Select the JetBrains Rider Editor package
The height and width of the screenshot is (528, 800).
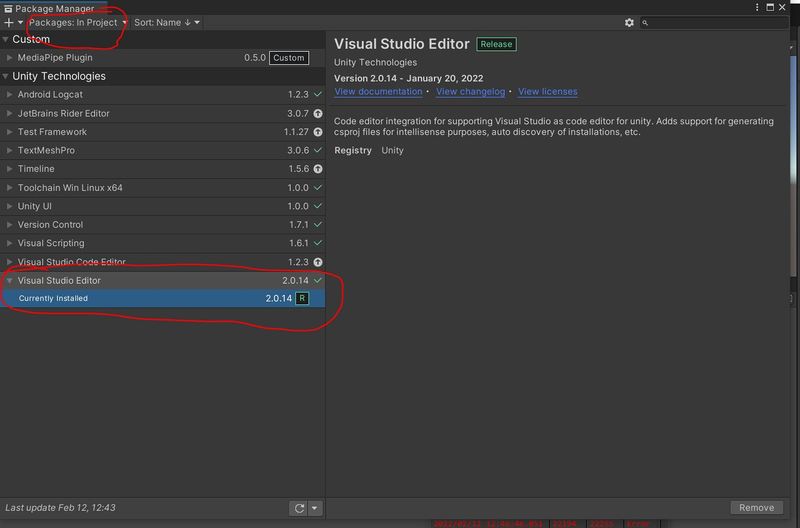coord(163,113)
